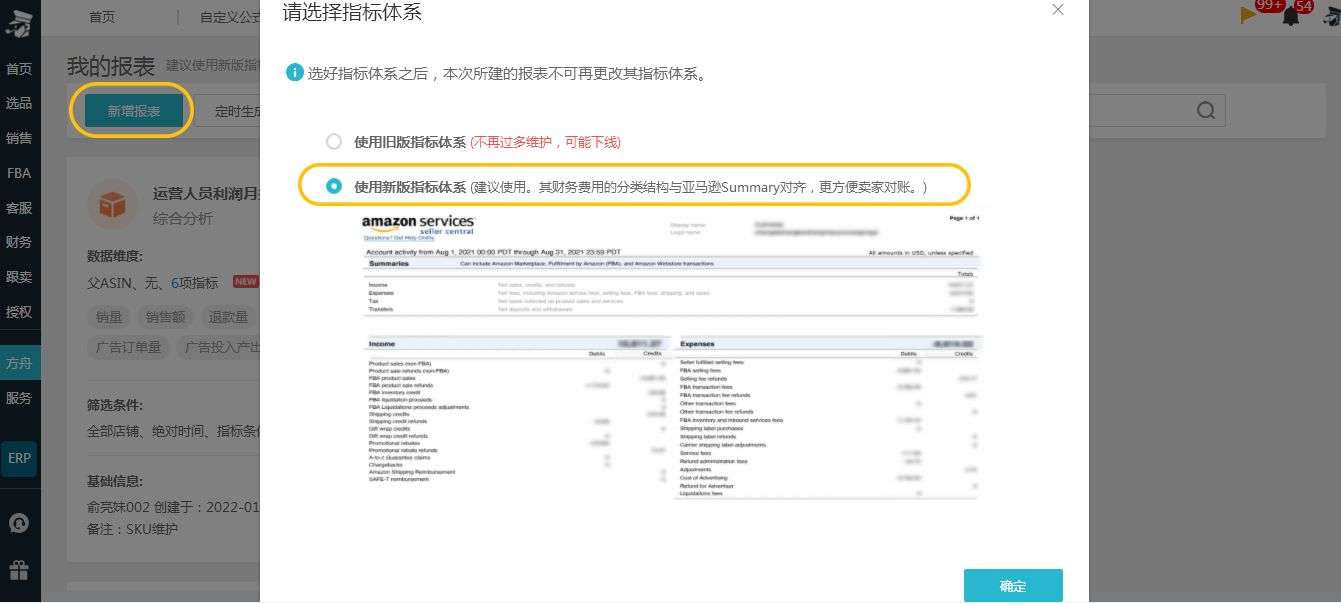Click the 新增报表 button

pyautogui.click(x=134, y=111)
